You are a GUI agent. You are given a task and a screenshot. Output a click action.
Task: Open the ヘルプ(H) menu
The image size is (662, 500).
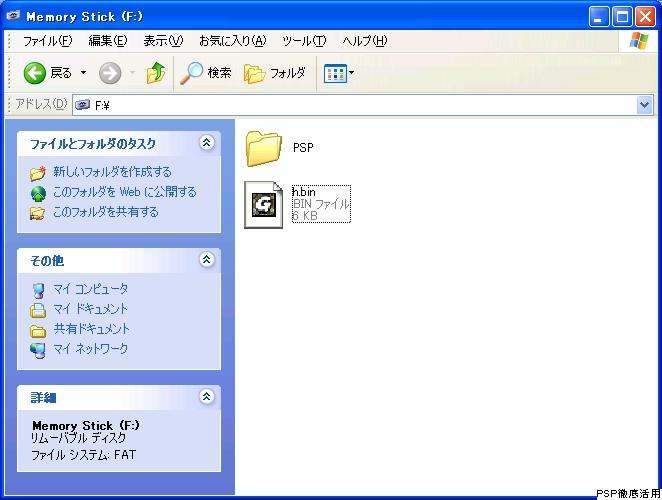[365, 41]
